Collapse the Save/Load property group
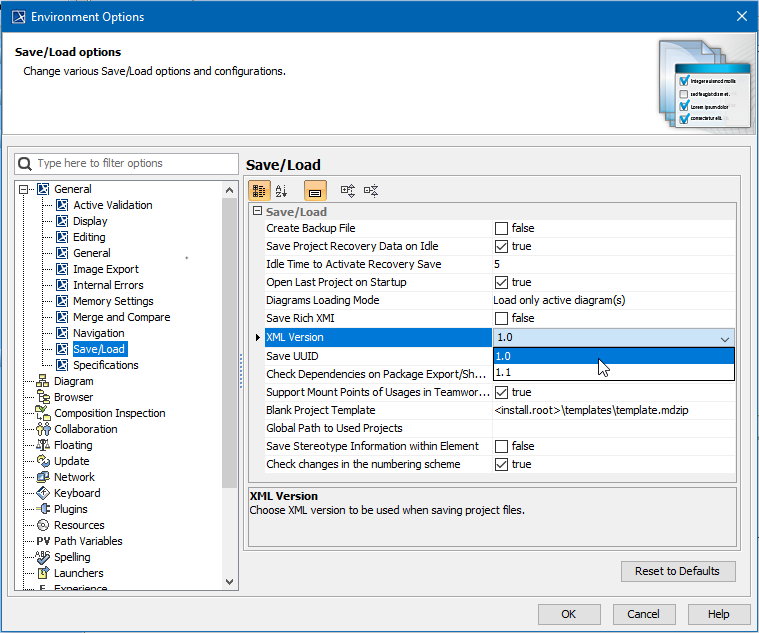Viewport: 759px width, 633px height. [x=257, y=212]
